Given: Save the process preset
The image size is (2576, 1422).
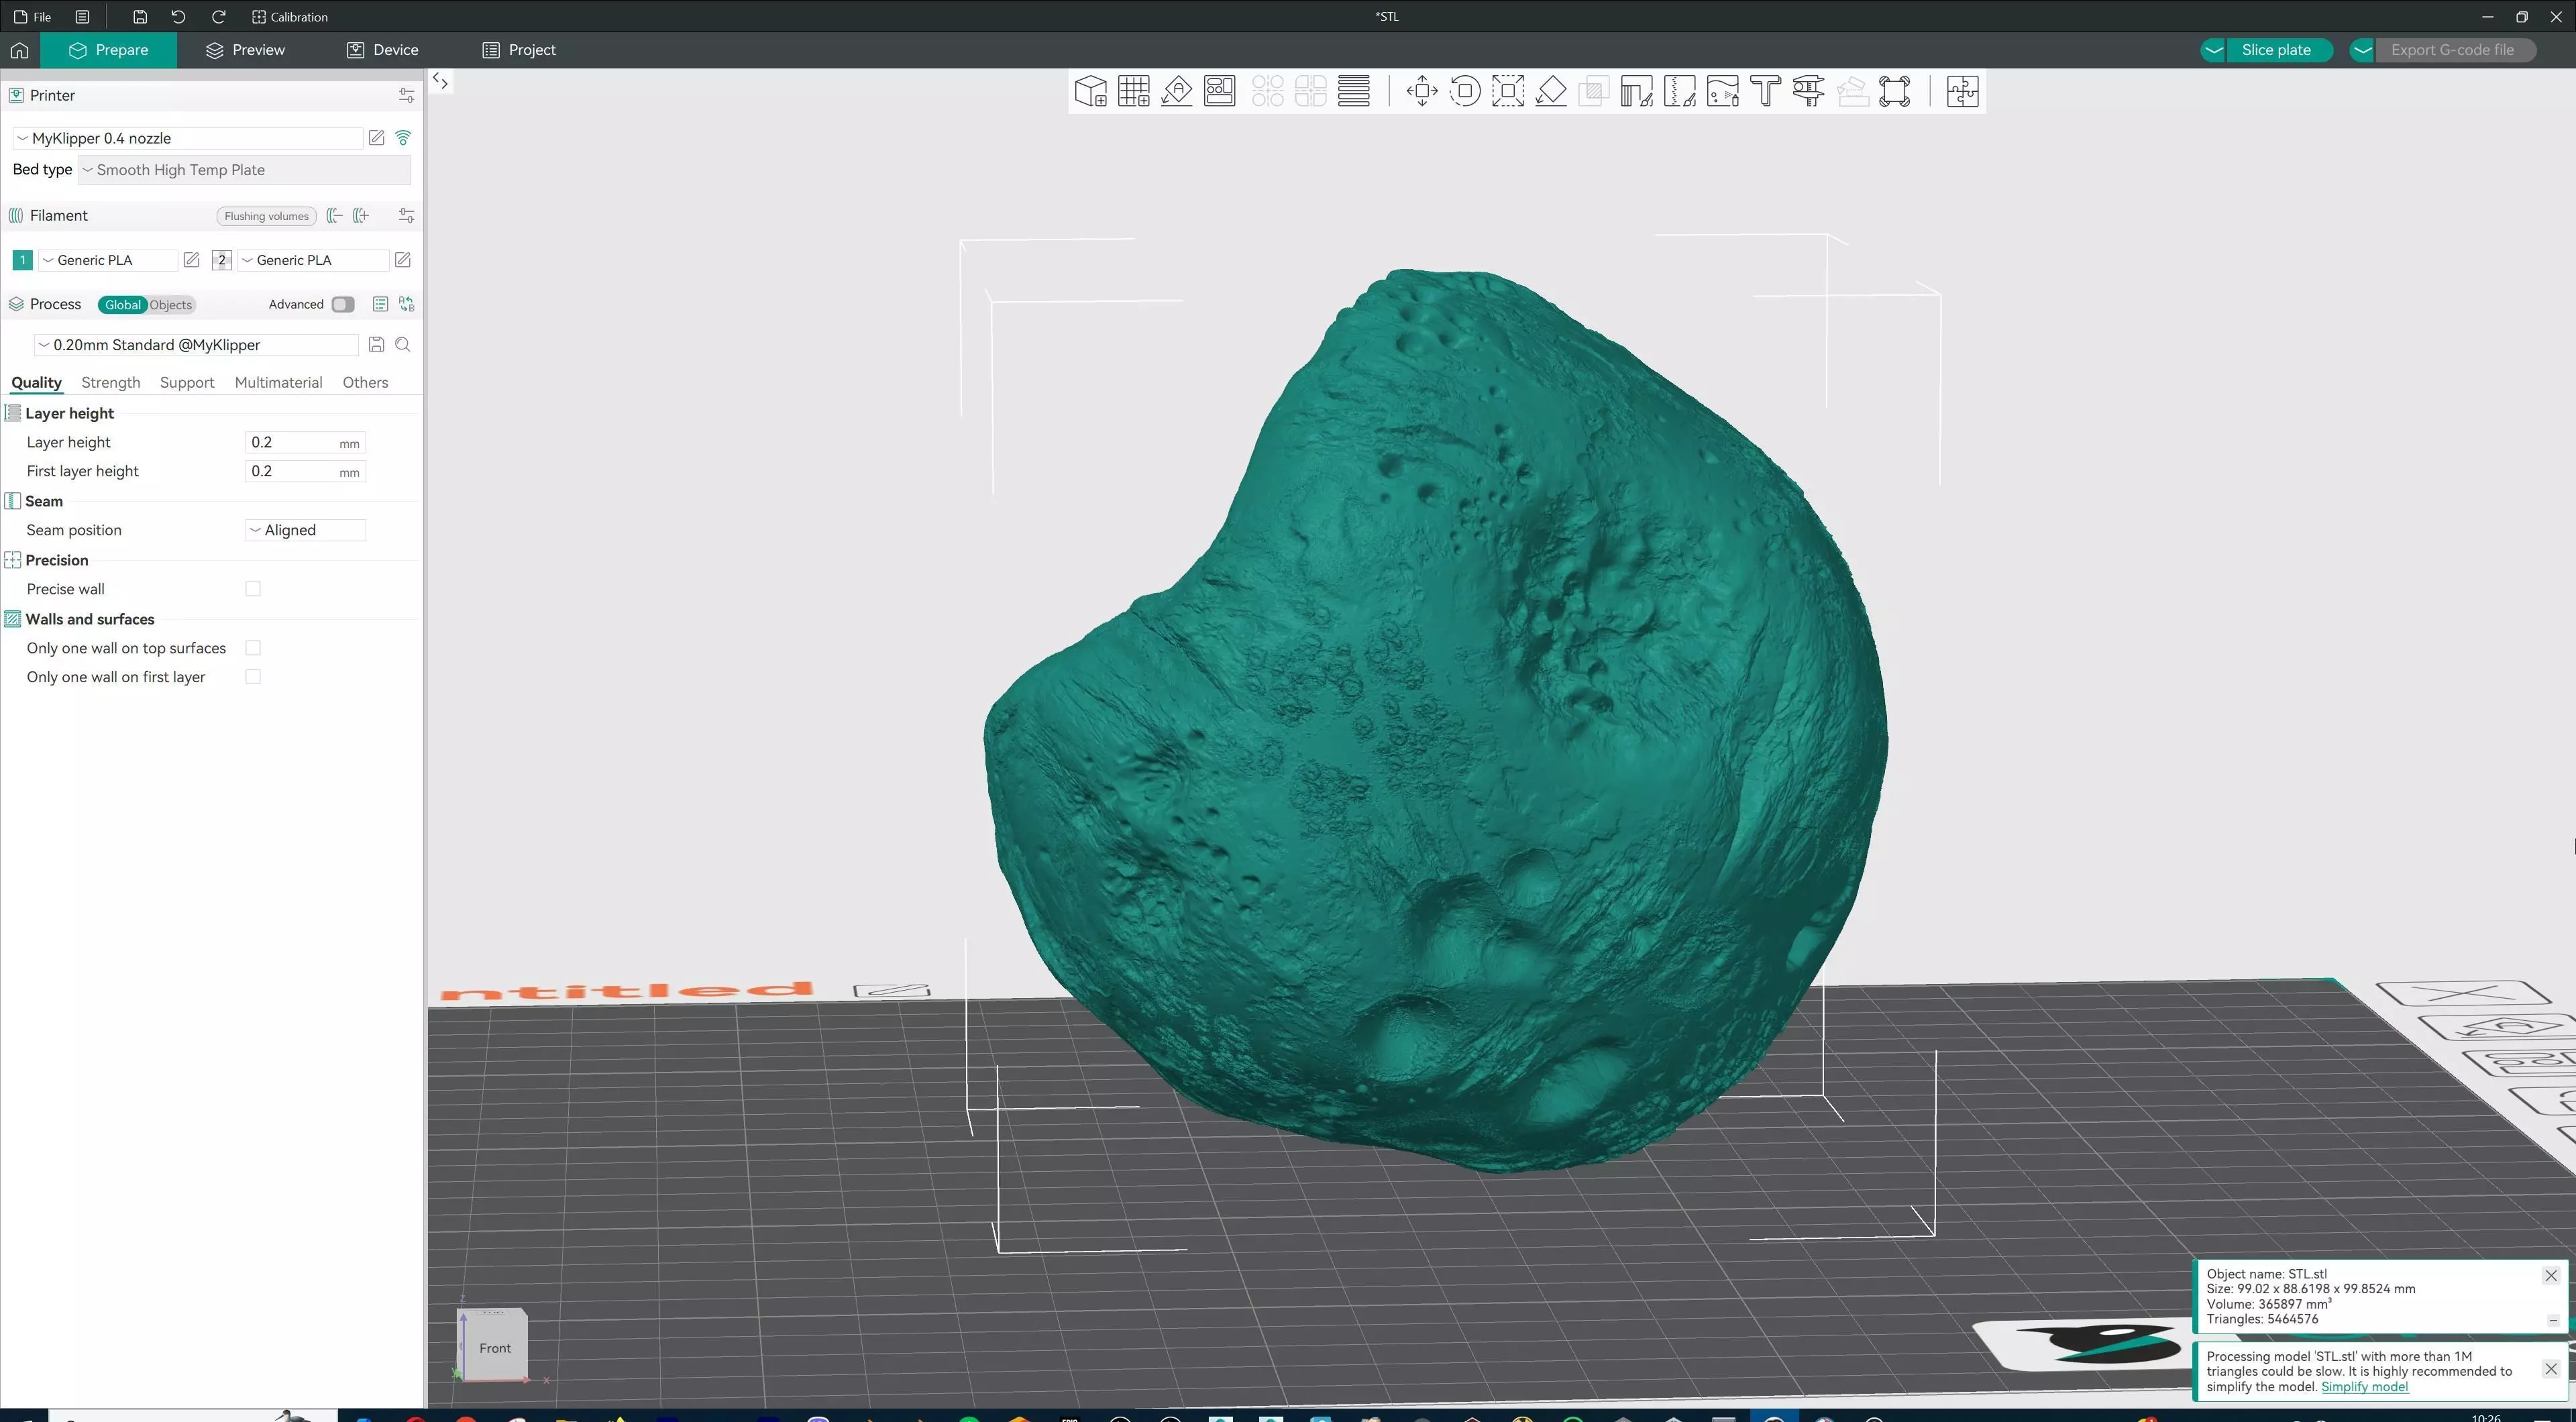Looking at the screenshot, I should (376, 345).
